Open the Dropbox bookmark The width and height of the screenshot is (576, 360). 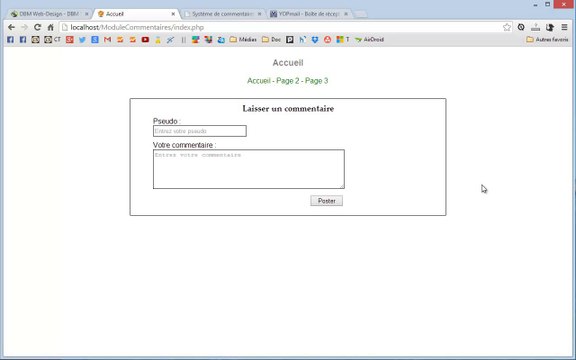click(315, 39)
